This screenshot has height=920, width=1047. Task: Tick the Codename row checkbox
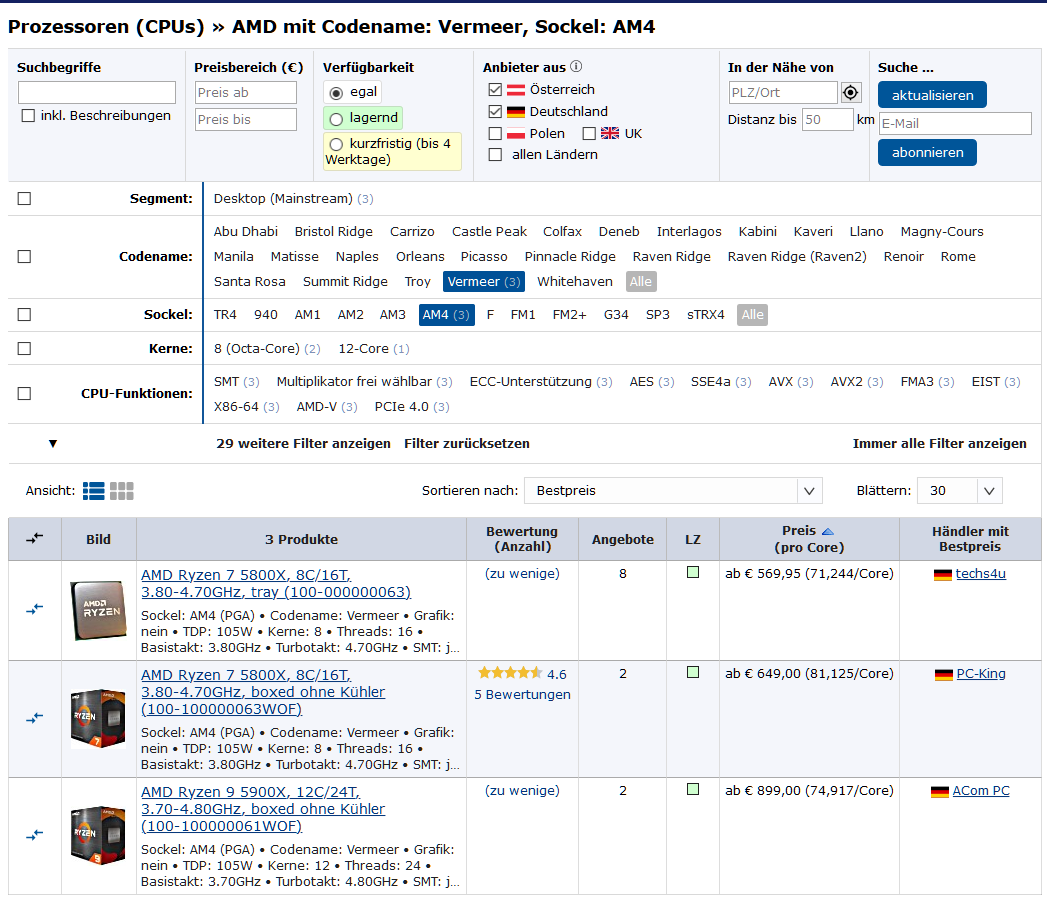coord(24,256)
